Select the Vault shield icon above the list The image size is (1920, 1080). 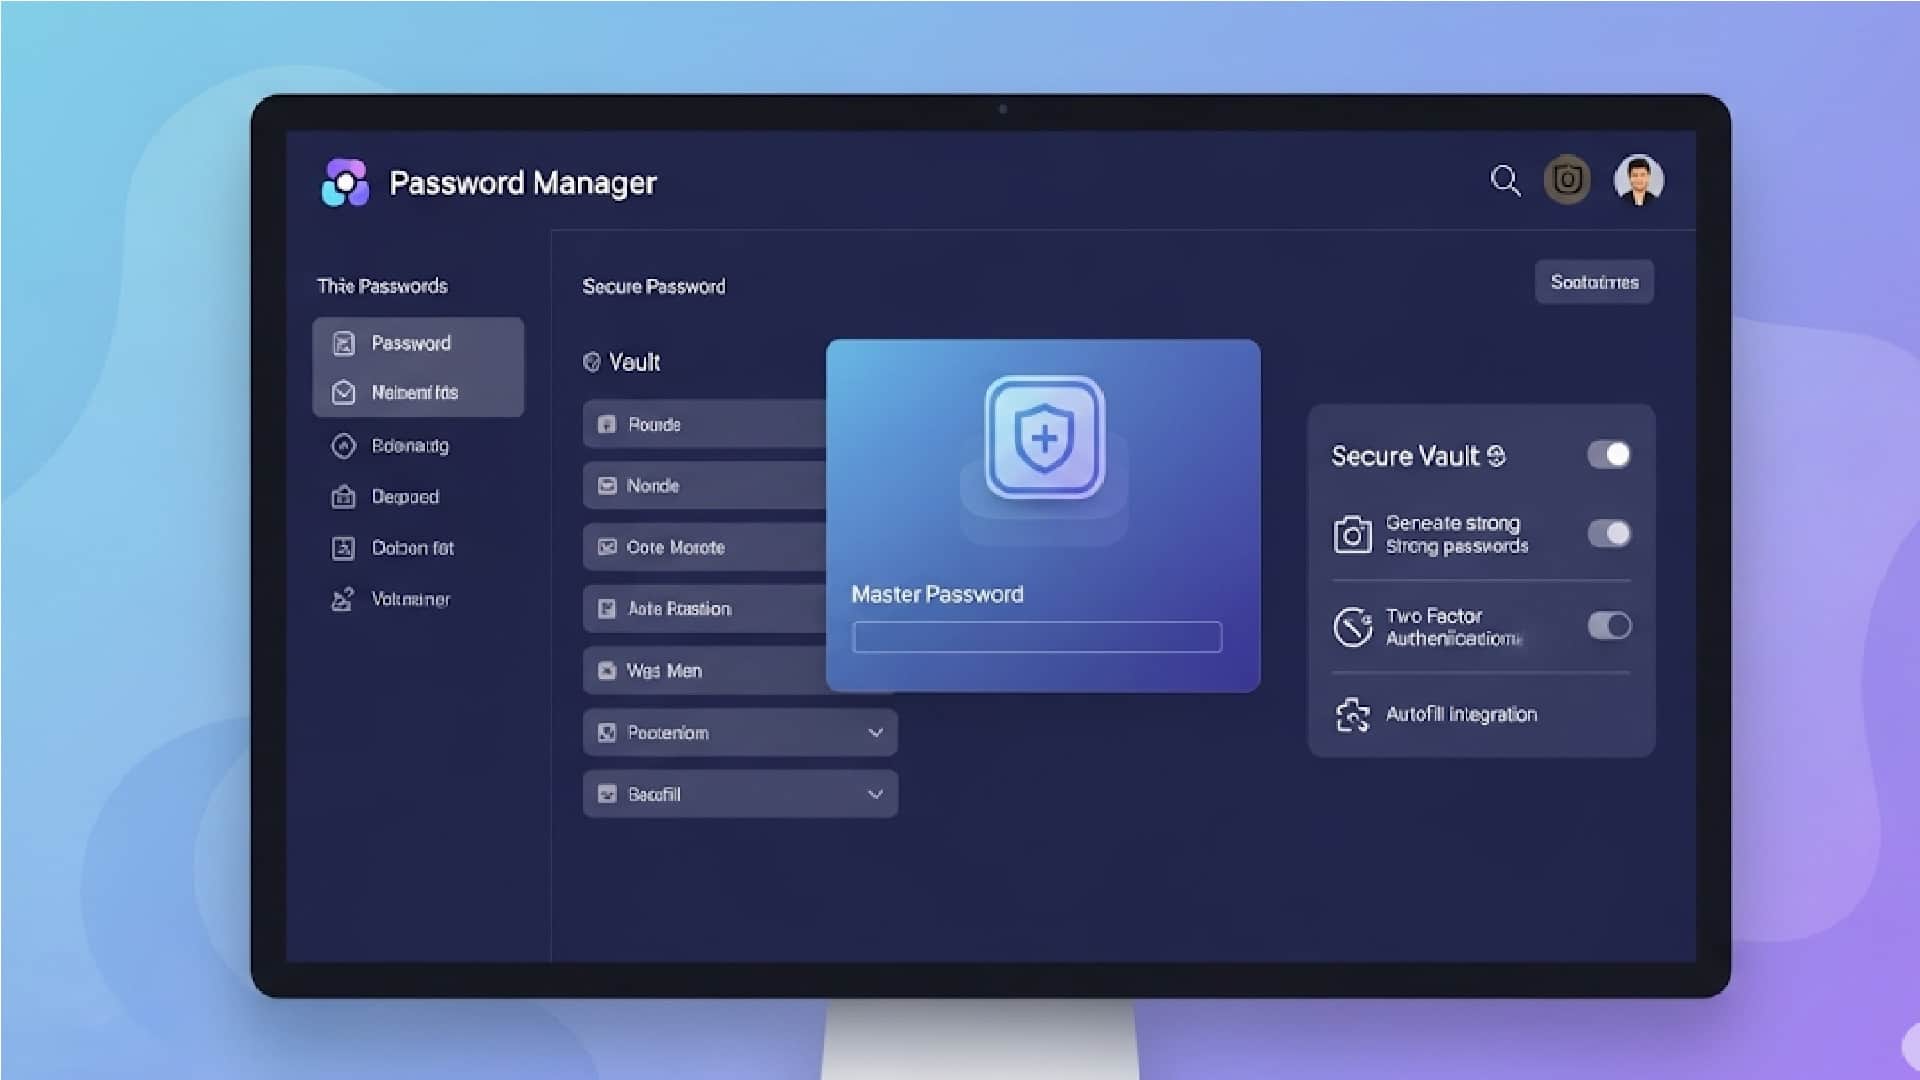tap(592, 362)
